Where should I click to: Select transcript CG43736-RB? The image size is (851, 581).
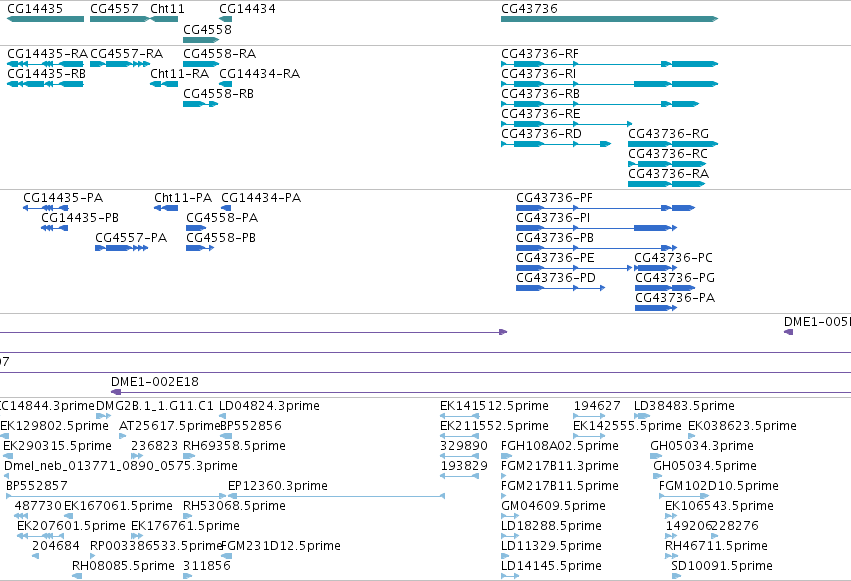(x=600, y=104)
